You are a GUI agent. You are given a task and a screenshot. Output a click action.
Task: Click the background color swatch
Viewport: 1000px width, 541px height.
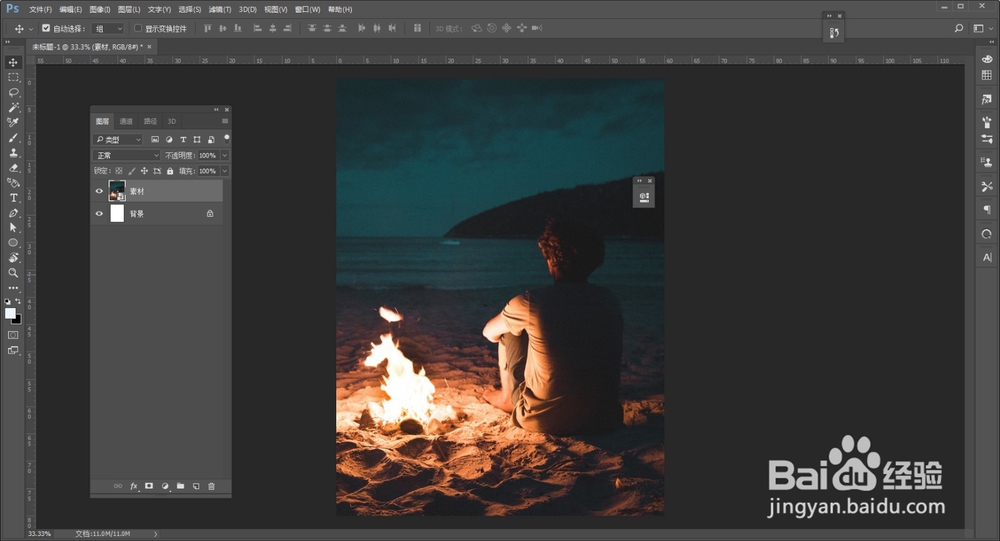click(x=18, y=320)
